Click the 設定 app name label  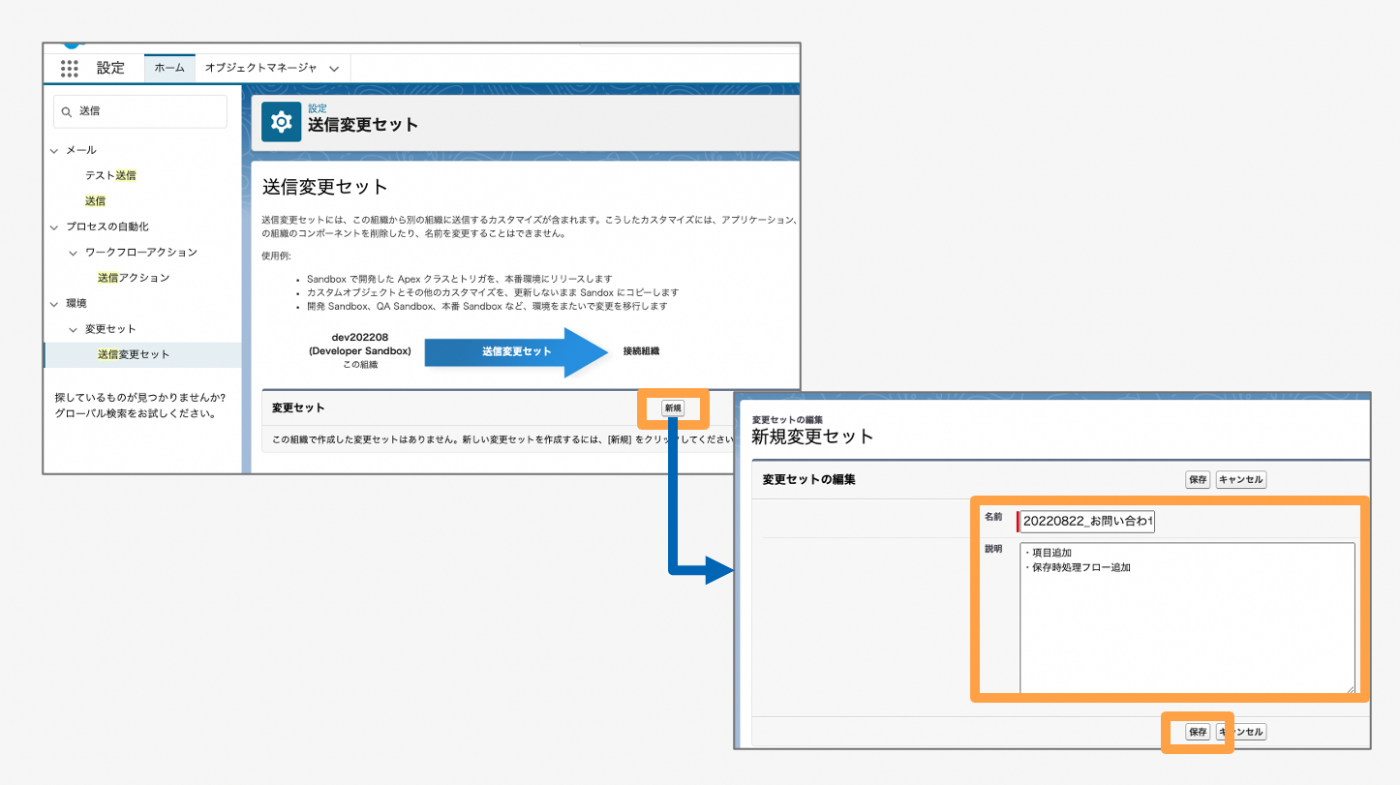111,68
